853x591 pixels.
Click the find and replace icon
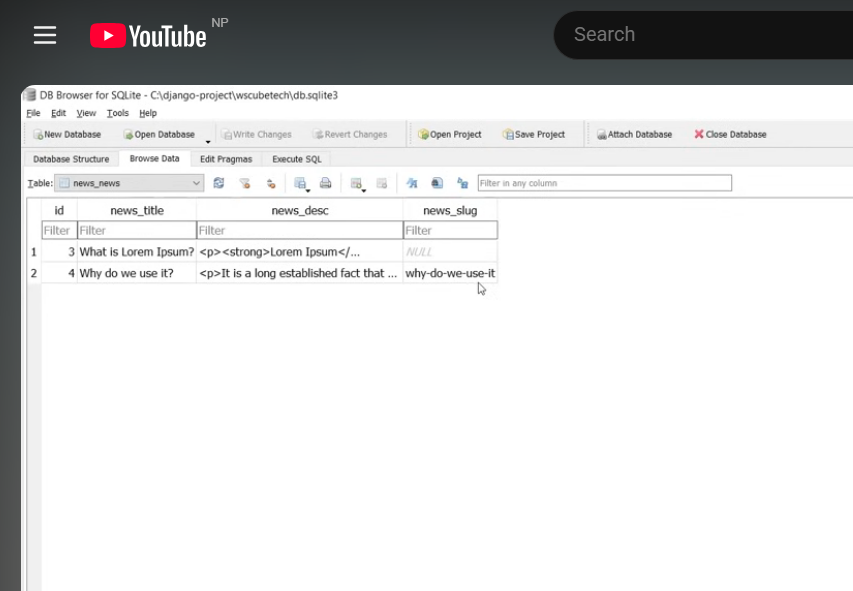click(462, 183)
